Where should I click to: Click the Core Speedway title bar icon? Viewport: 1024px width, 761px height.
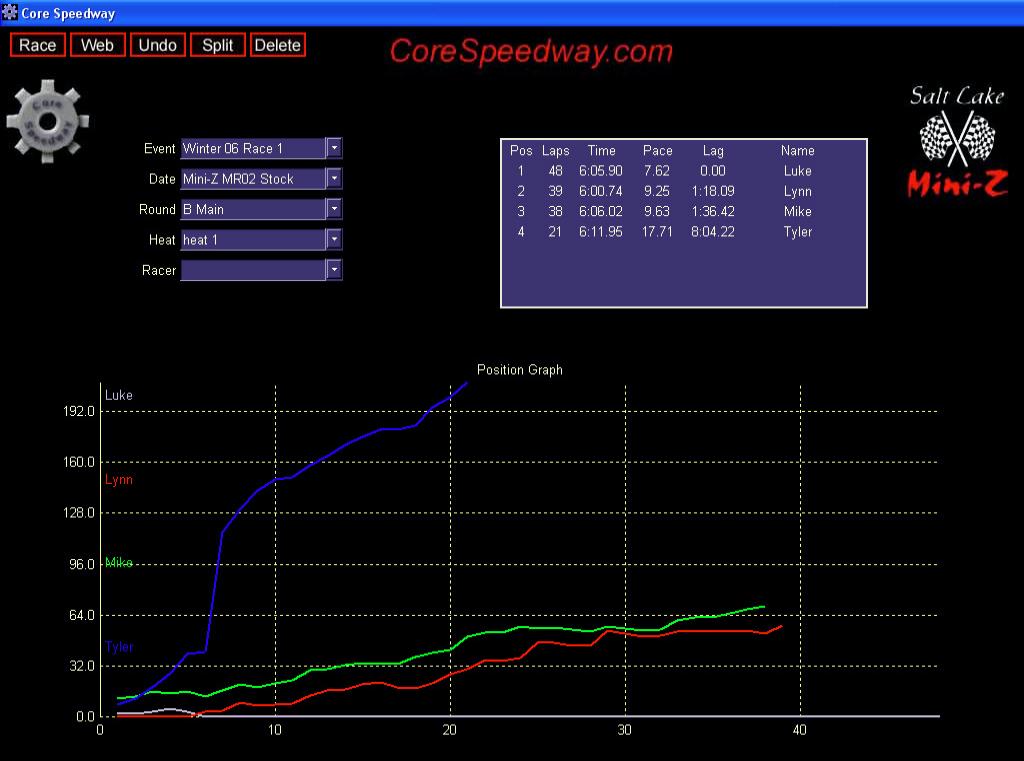click(9, 12)
